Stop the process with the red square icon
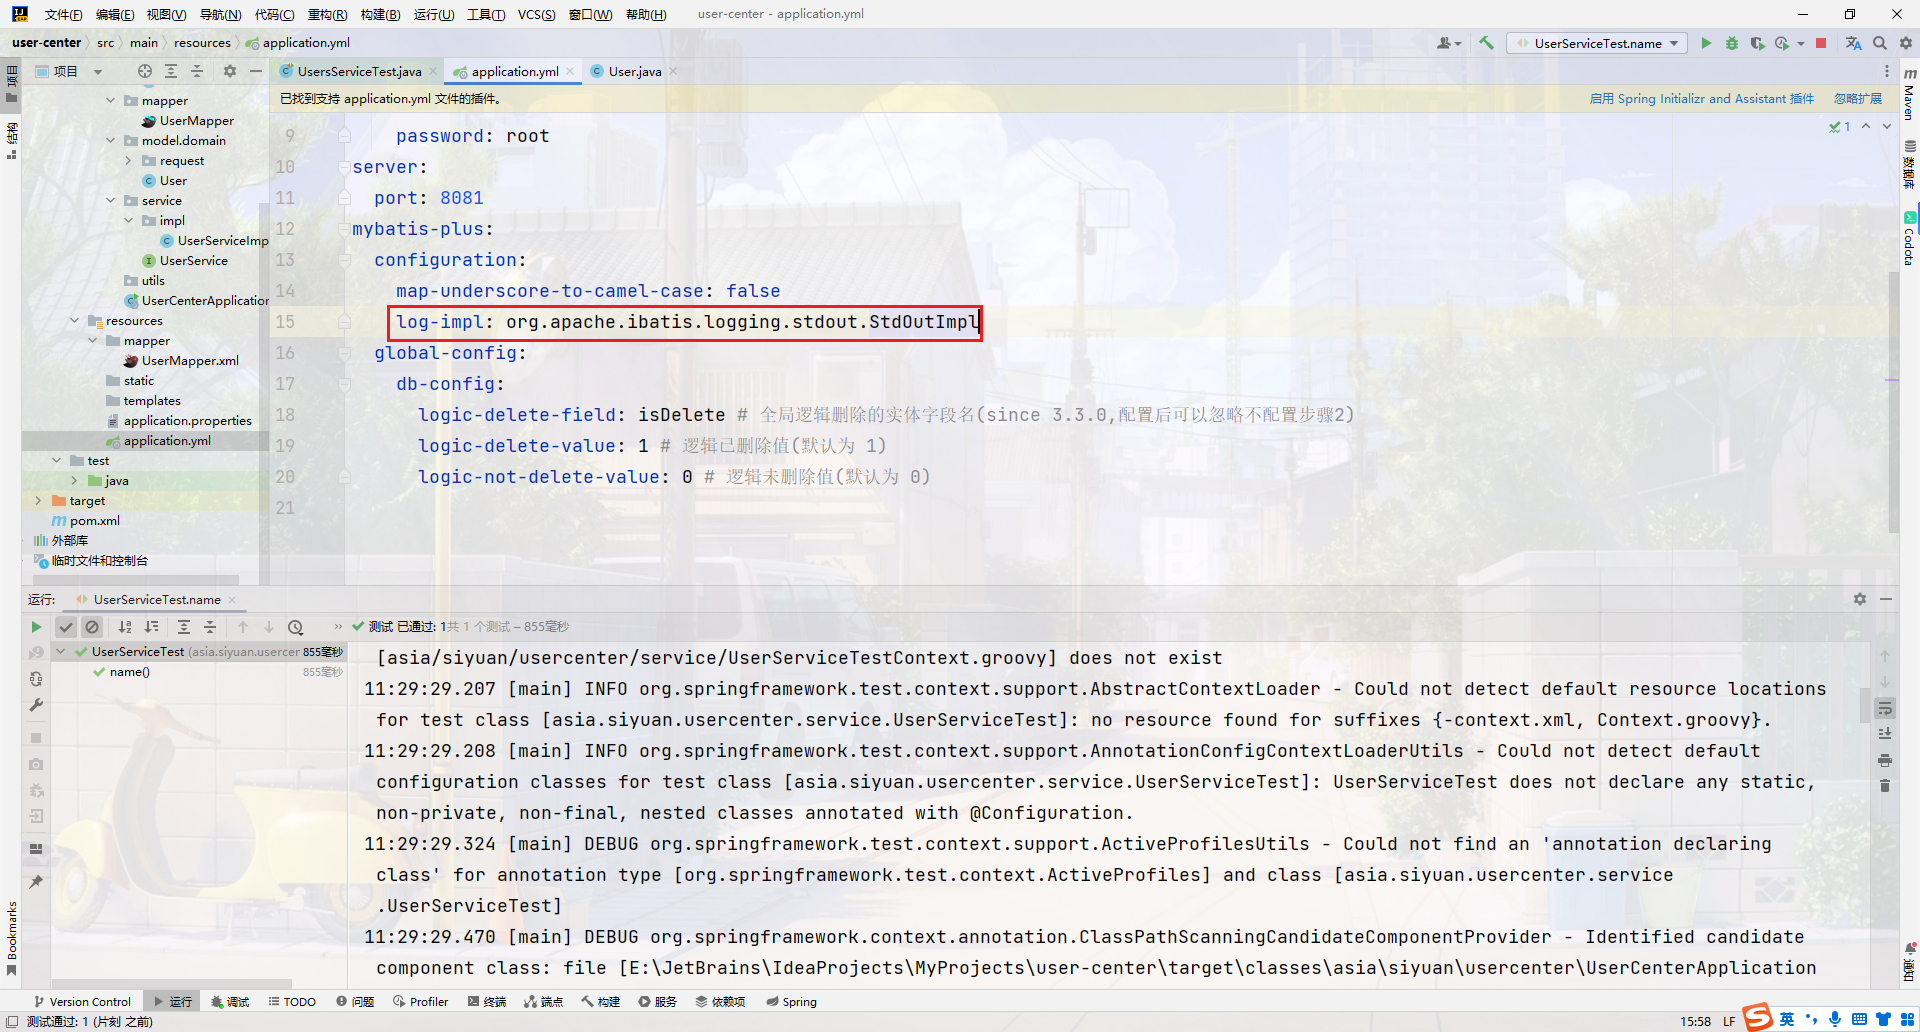Screen dimensions: 1920x1032 coord(1822,43)
